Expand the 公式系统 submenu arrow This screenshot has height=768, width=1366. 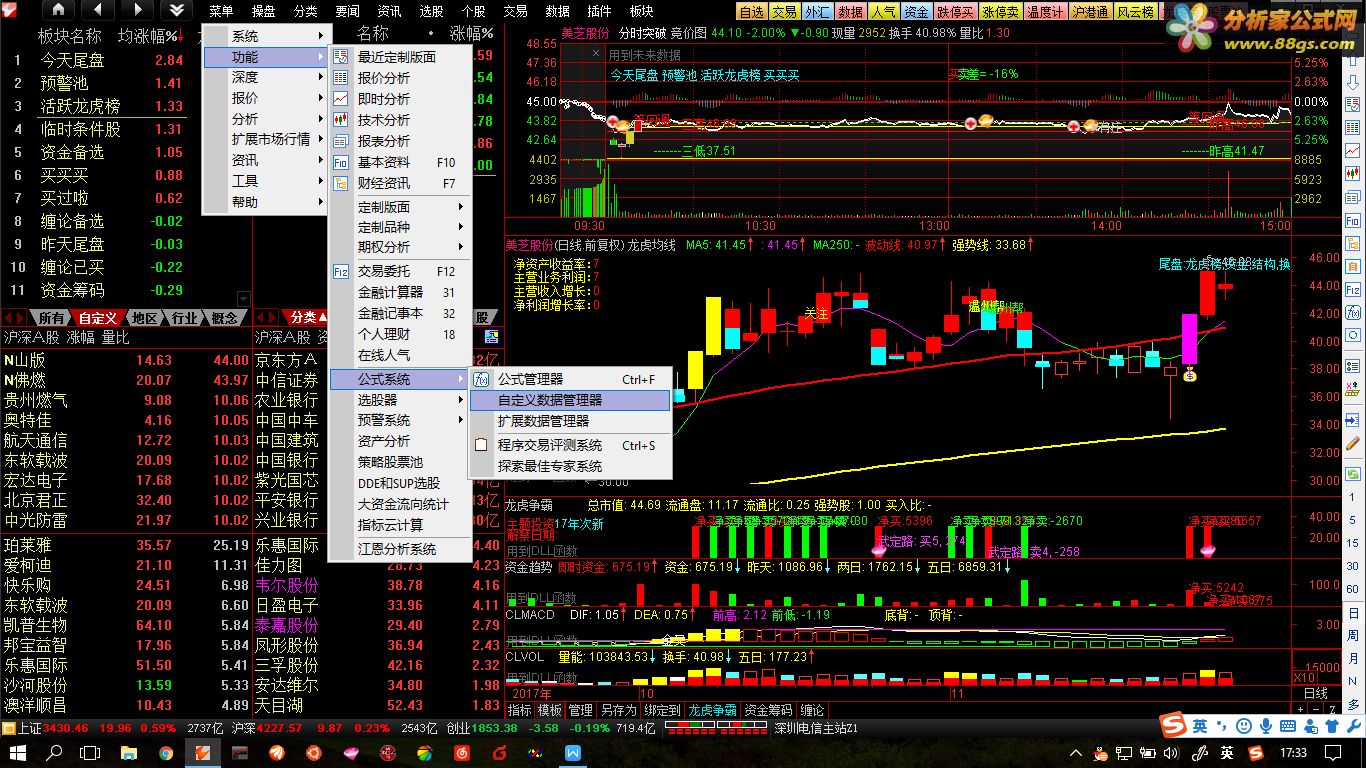(x=461, y=379)
